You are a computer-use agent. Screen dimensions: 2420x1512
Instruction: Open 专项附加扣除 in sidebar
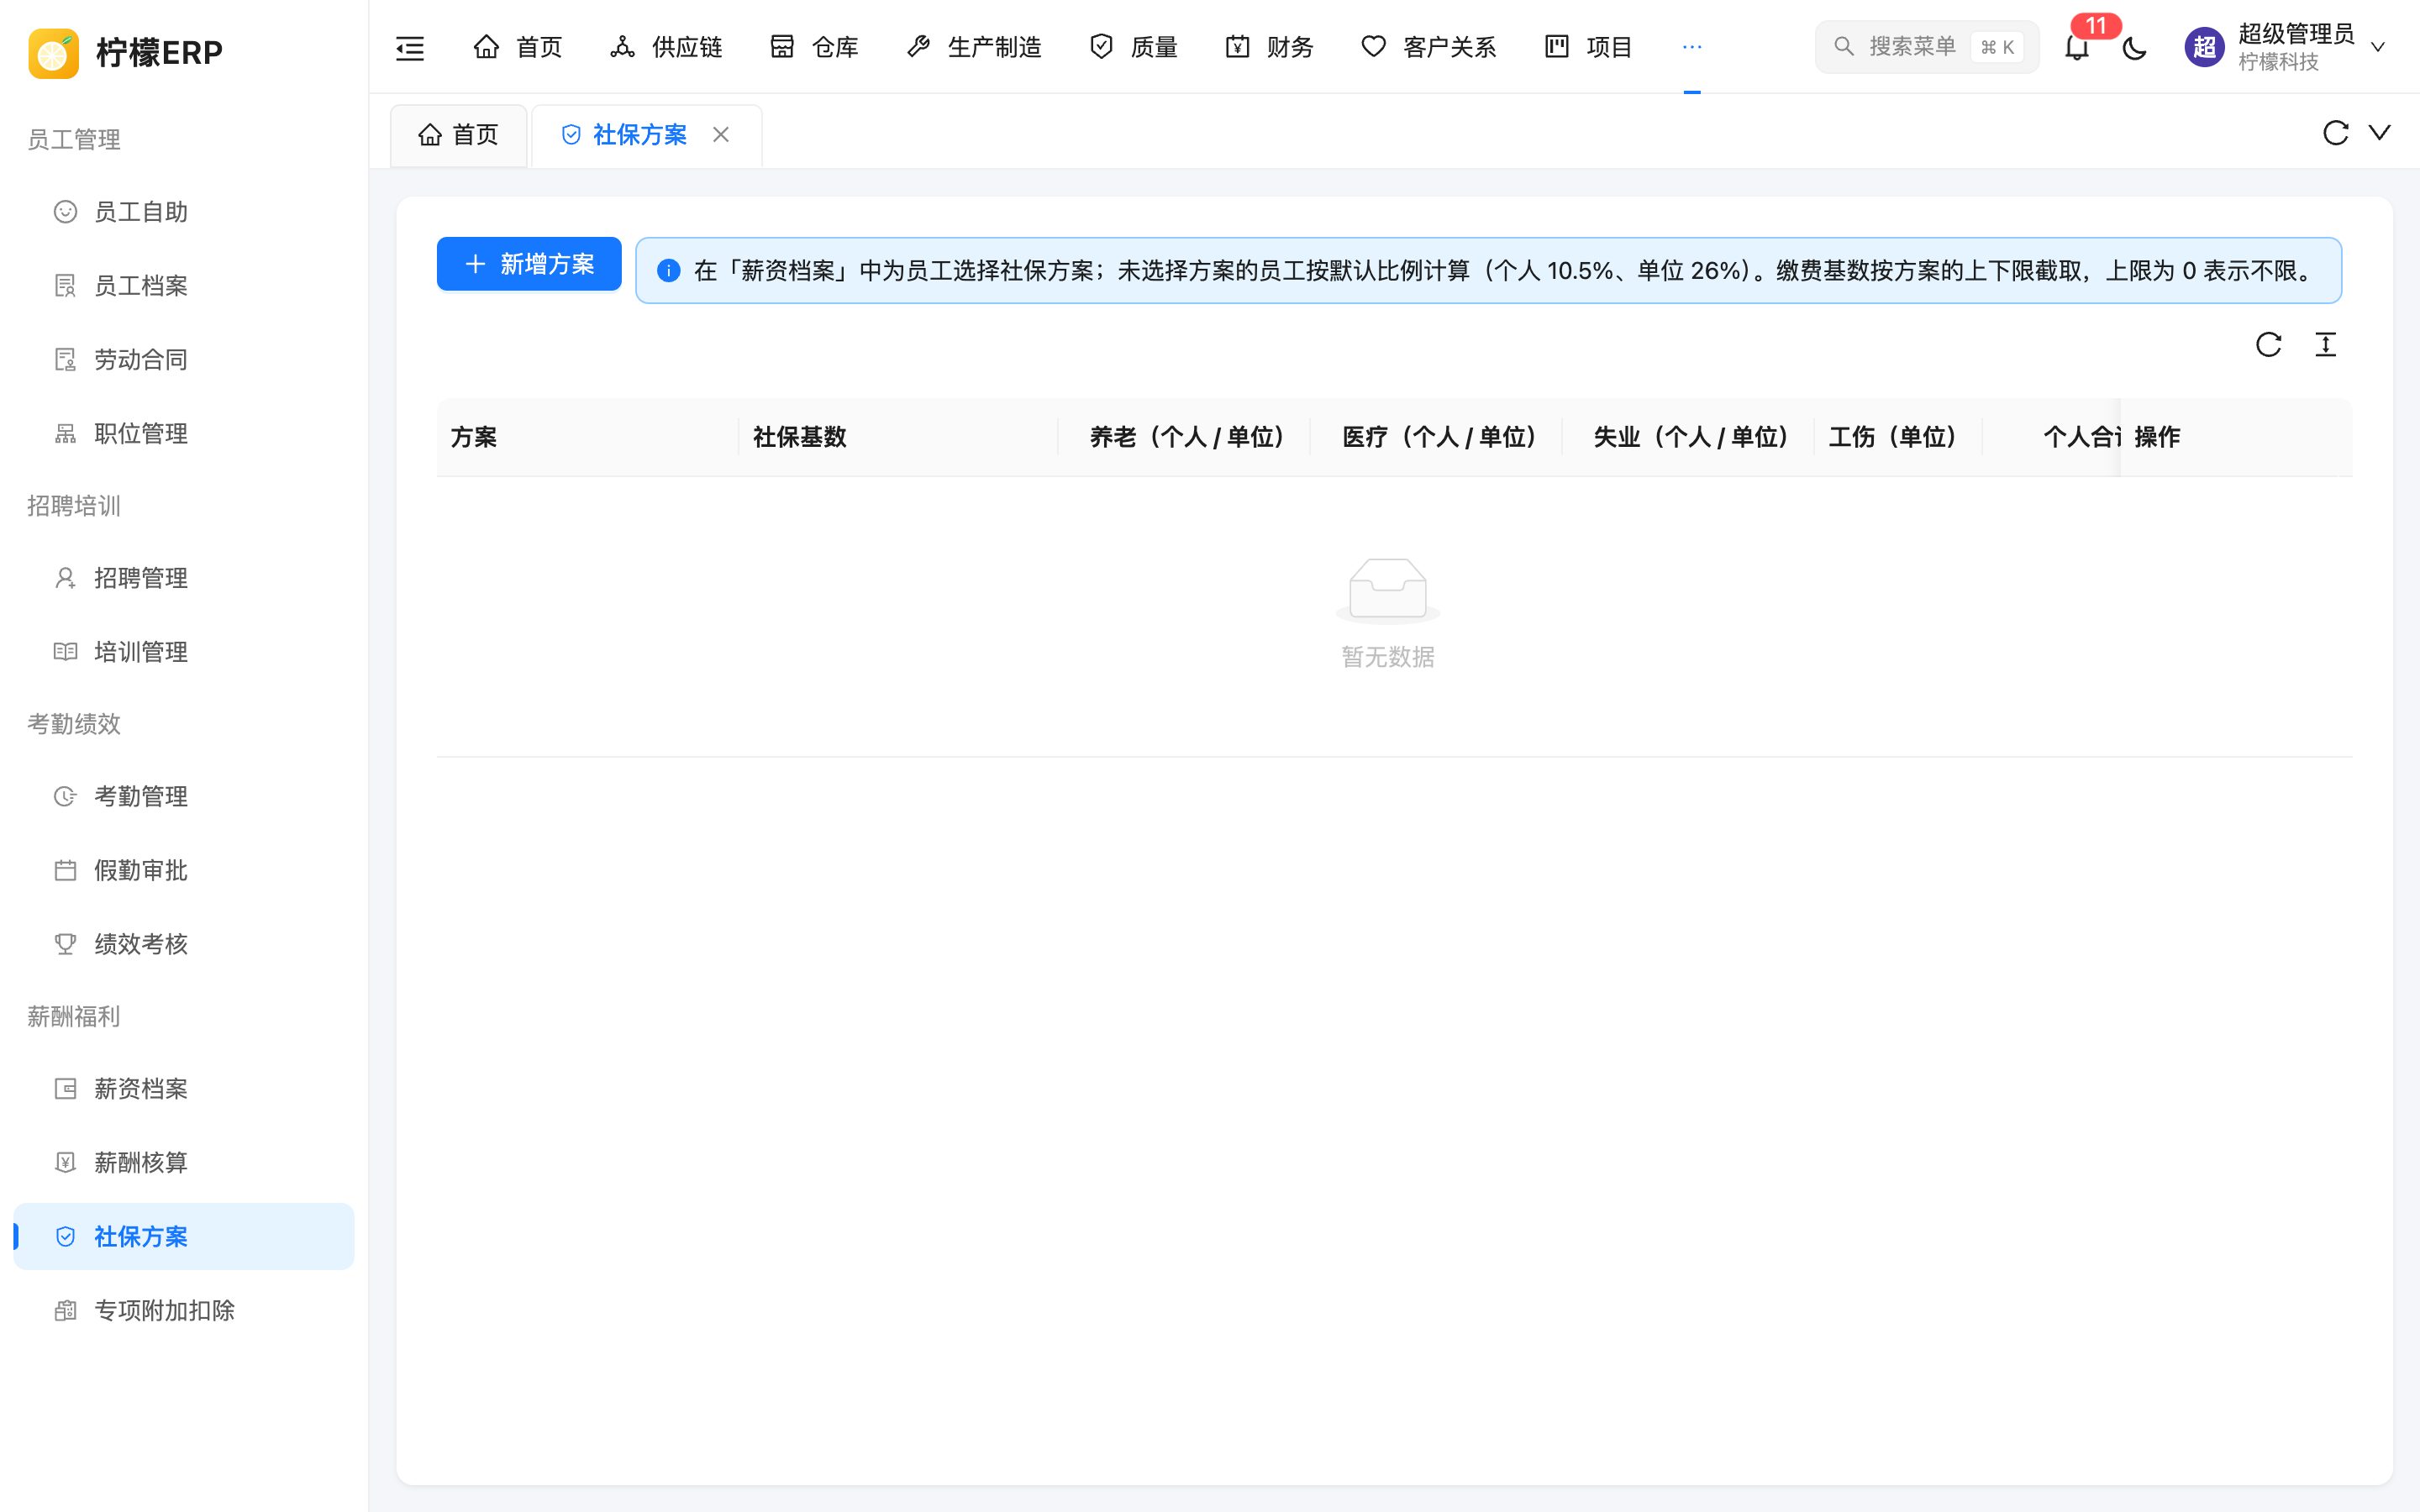click(184, 1311)
